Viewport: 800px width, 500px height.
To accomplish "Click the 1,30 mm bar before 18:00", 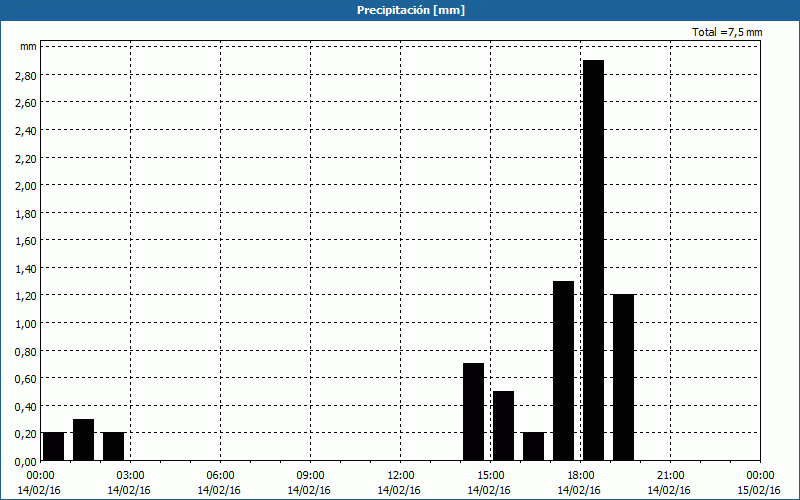I will click(563, 371).
